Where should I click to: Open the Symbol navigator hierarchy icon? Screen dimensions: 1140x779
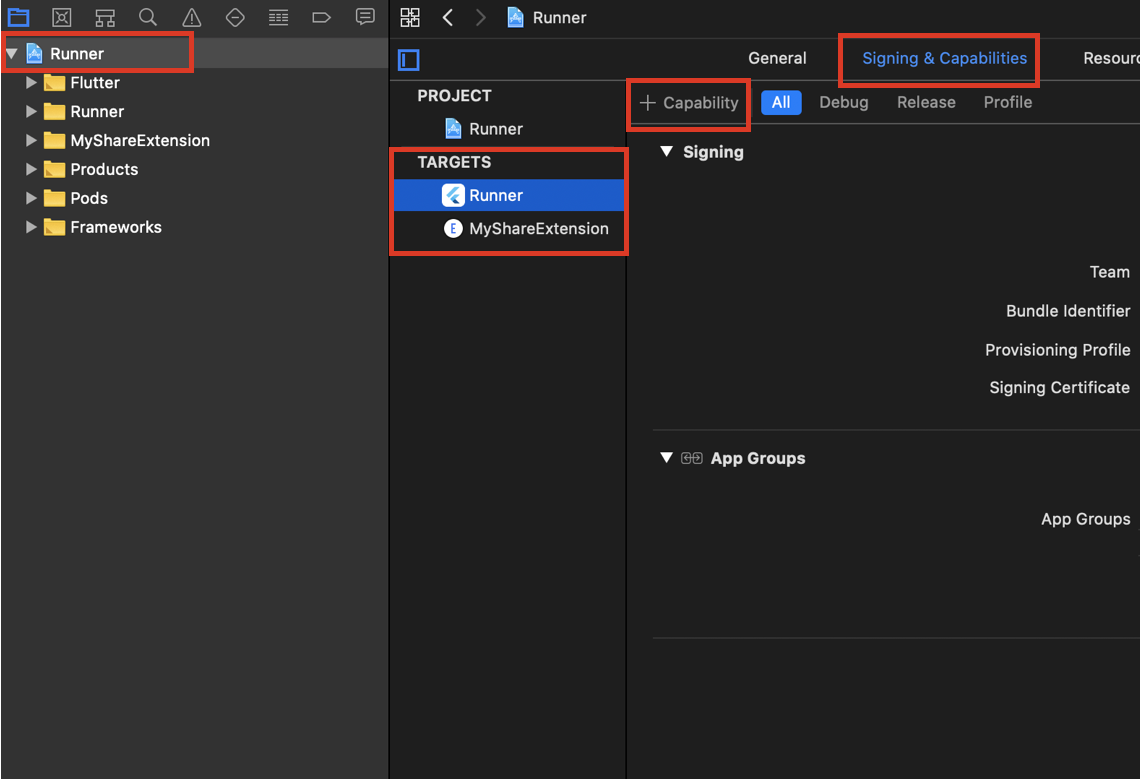[105, 17]
